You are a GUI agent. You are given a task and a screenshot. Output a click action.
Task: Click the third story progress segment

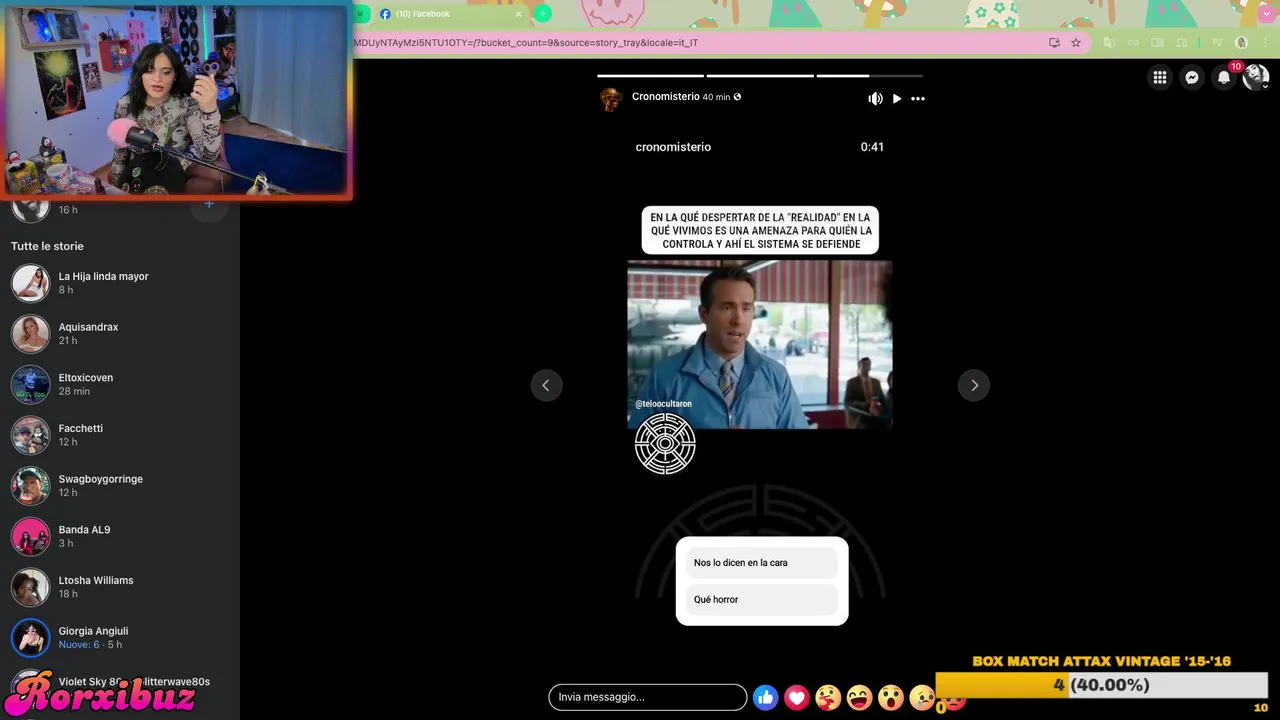[869, 75]
